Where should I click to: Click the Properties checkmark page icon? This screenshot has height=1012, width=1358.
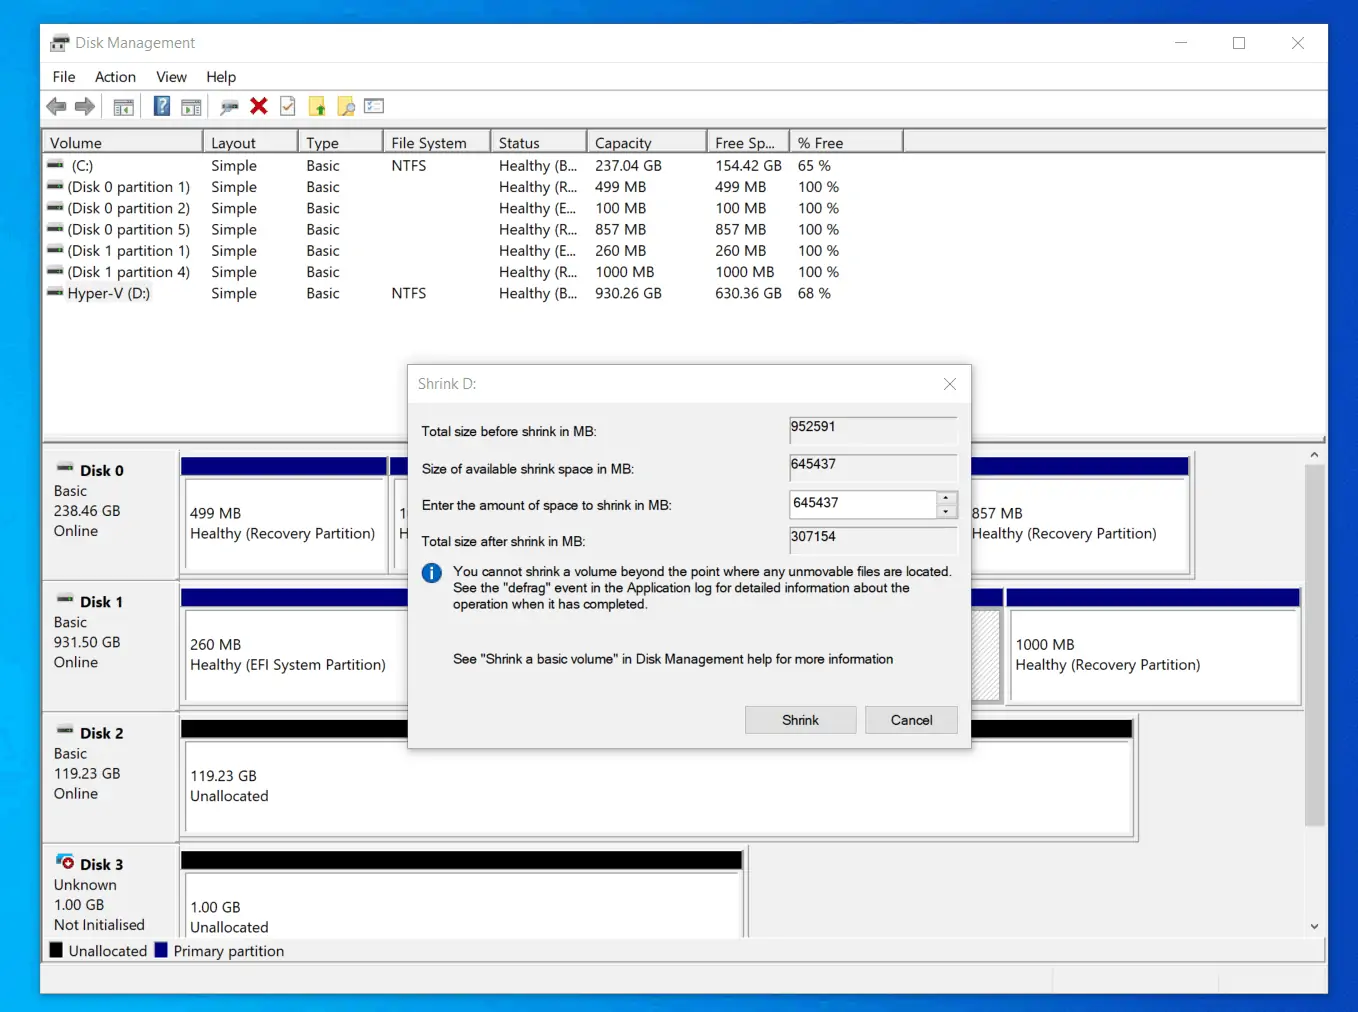[288, 106]
